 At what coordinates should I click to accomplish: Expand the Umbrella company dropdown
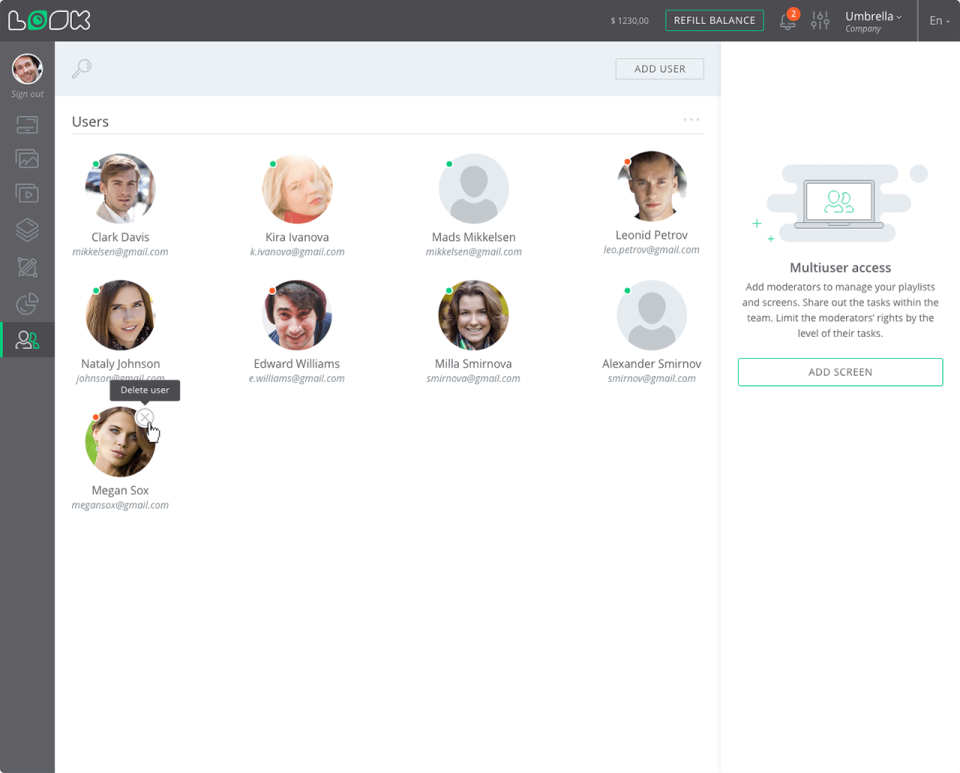click(873, 21)
